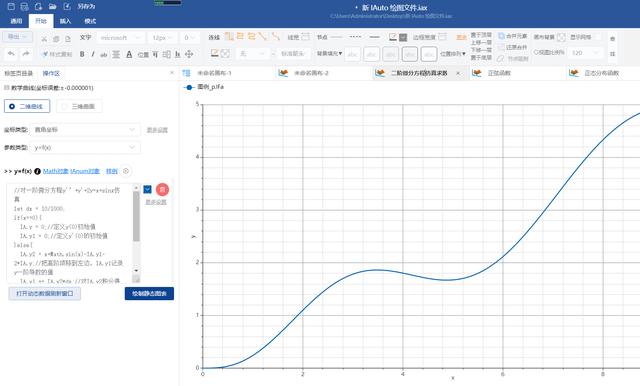Switch to the 插入 ribbon tab
This screenshot has height=386, width=640.
65,21
